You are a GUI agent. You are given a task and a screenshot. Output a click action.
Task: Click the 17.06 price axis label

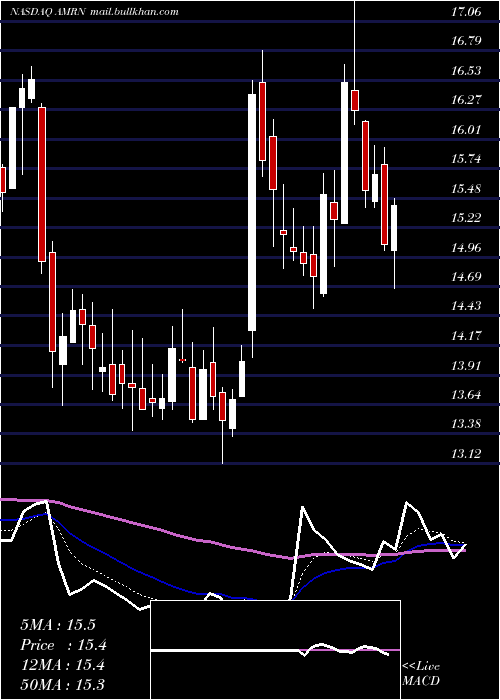pos(466,12)
